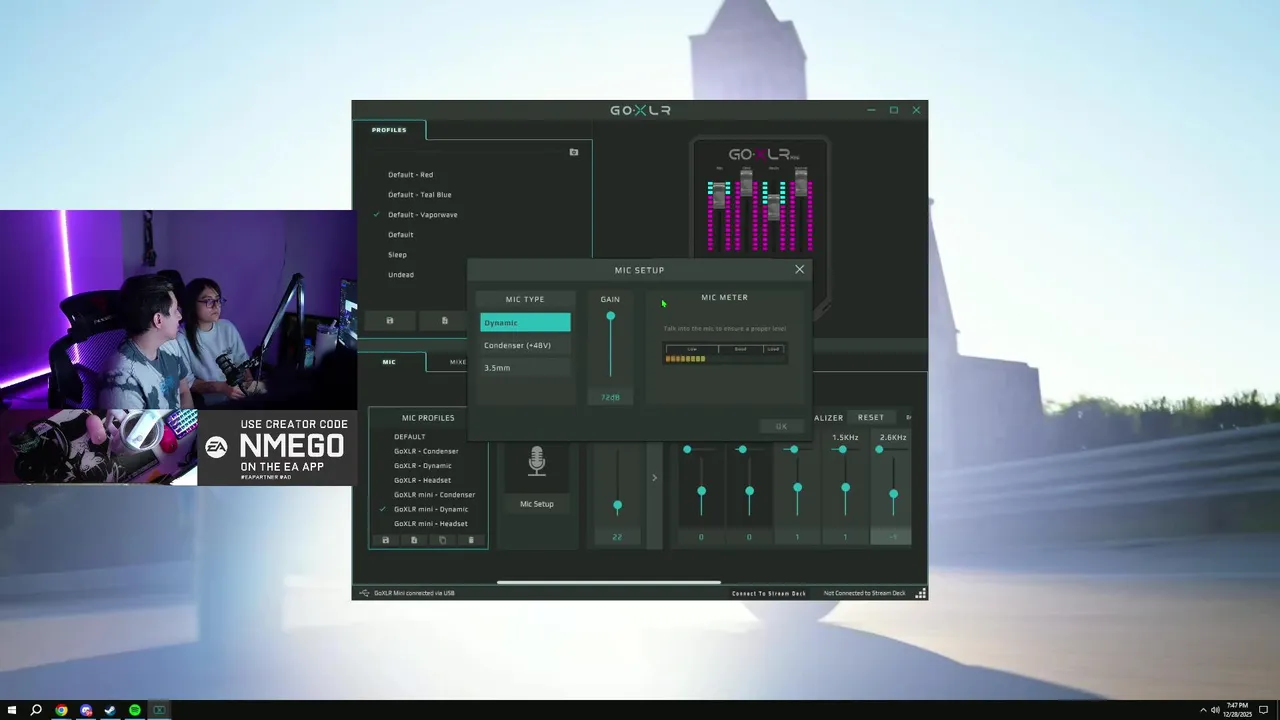Click the USB connection icon in the status bar
This screenshot has height=720, width=1280.
pyautogui.click(x=364, y=593)
